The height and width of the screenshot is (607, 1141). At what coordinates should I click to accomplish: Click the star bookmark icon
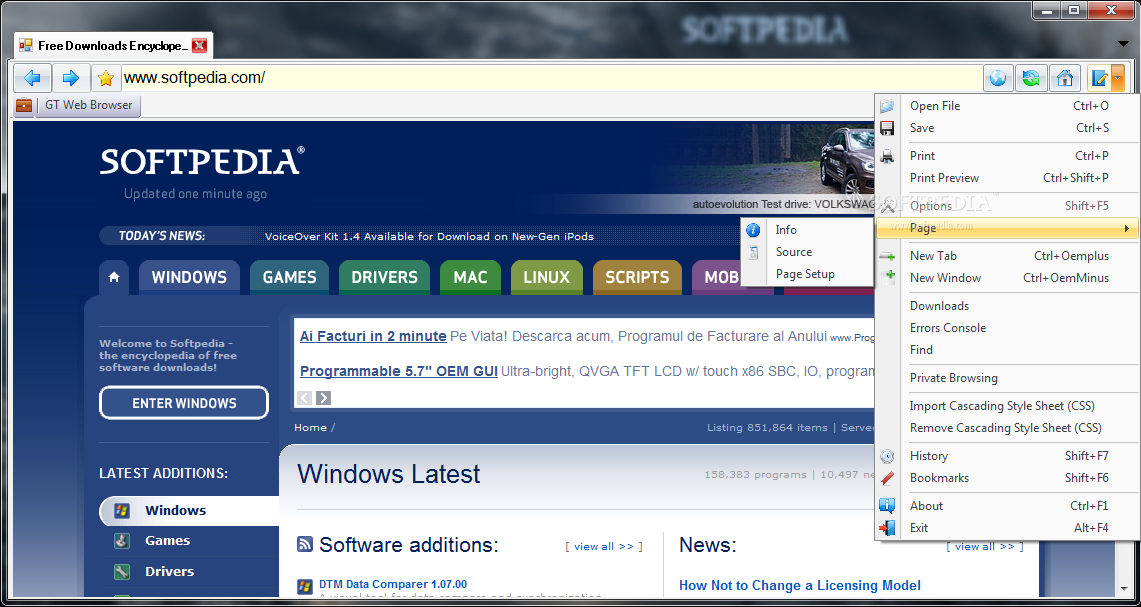coord(106,79)
